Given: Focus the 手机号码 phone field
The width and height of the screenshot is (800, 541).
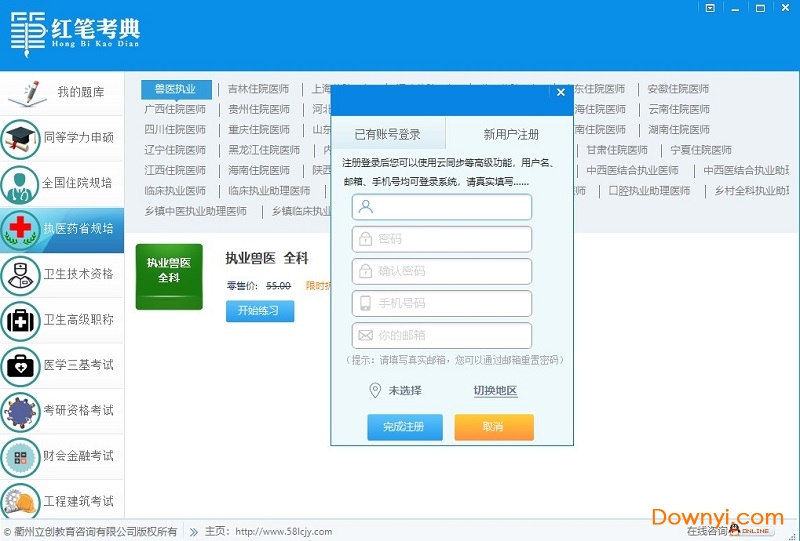Looking at the screenshot, I should [x=442, y=303].
